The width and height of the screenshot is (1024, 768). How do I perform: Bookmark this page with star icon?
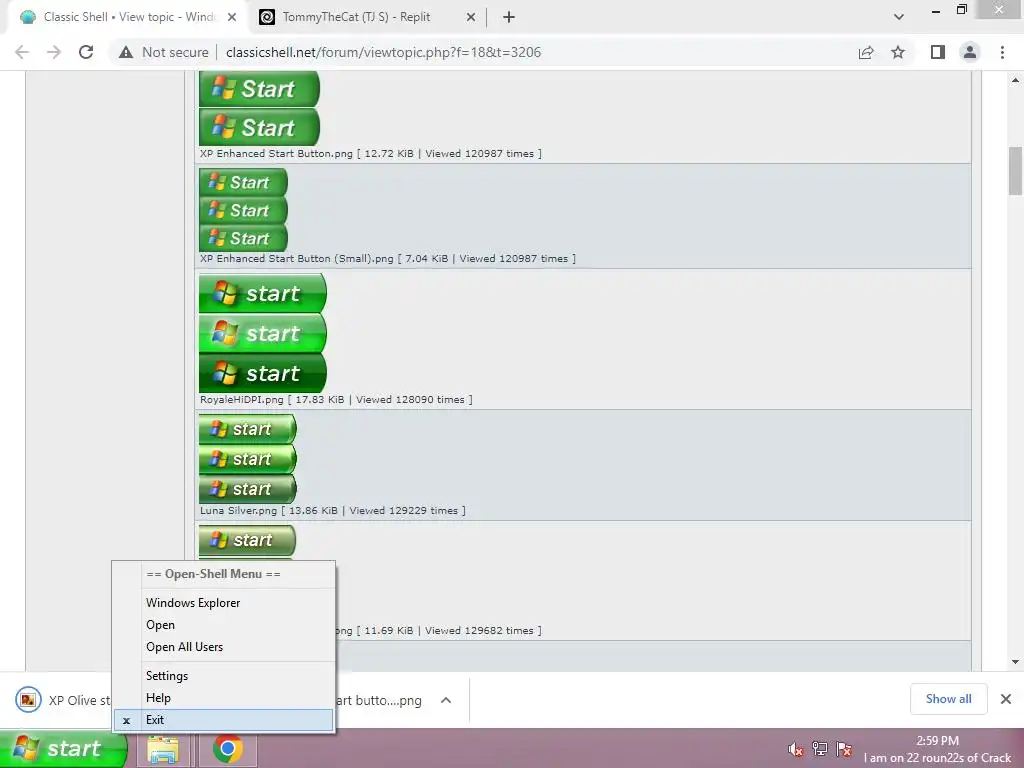click(x=898, y=52)
